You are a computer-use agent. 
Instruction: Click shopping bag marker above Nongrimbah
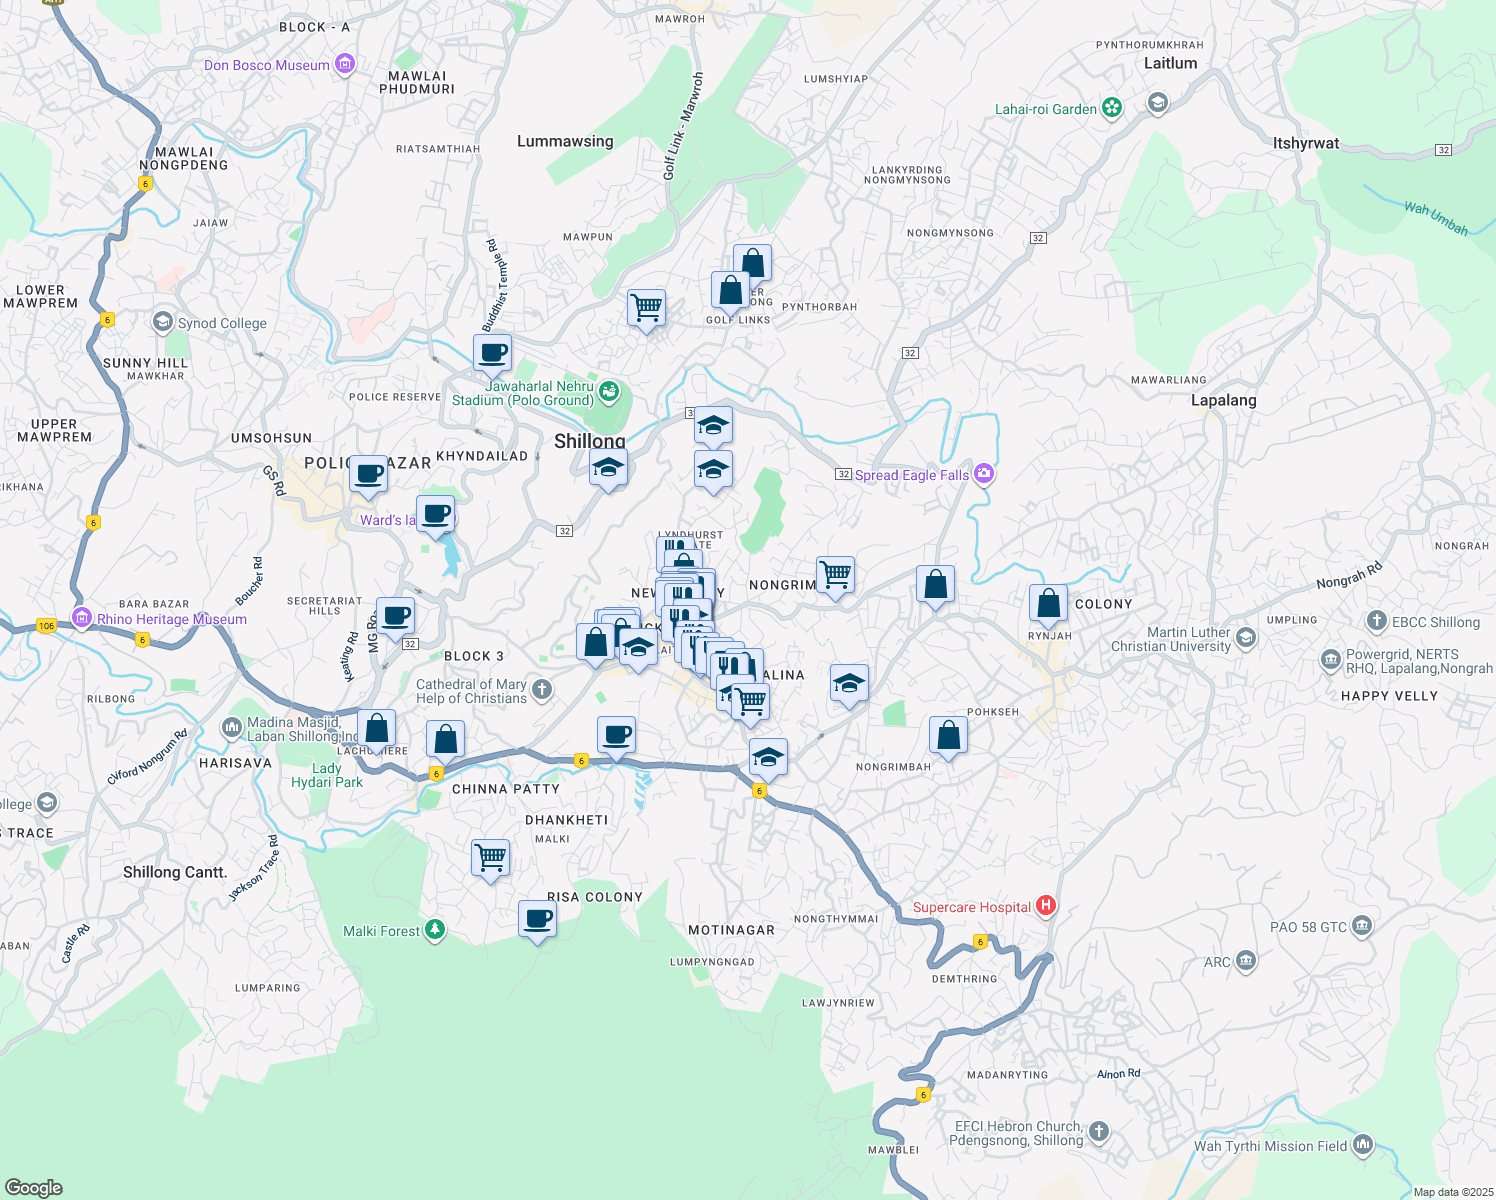coord(948,737)
